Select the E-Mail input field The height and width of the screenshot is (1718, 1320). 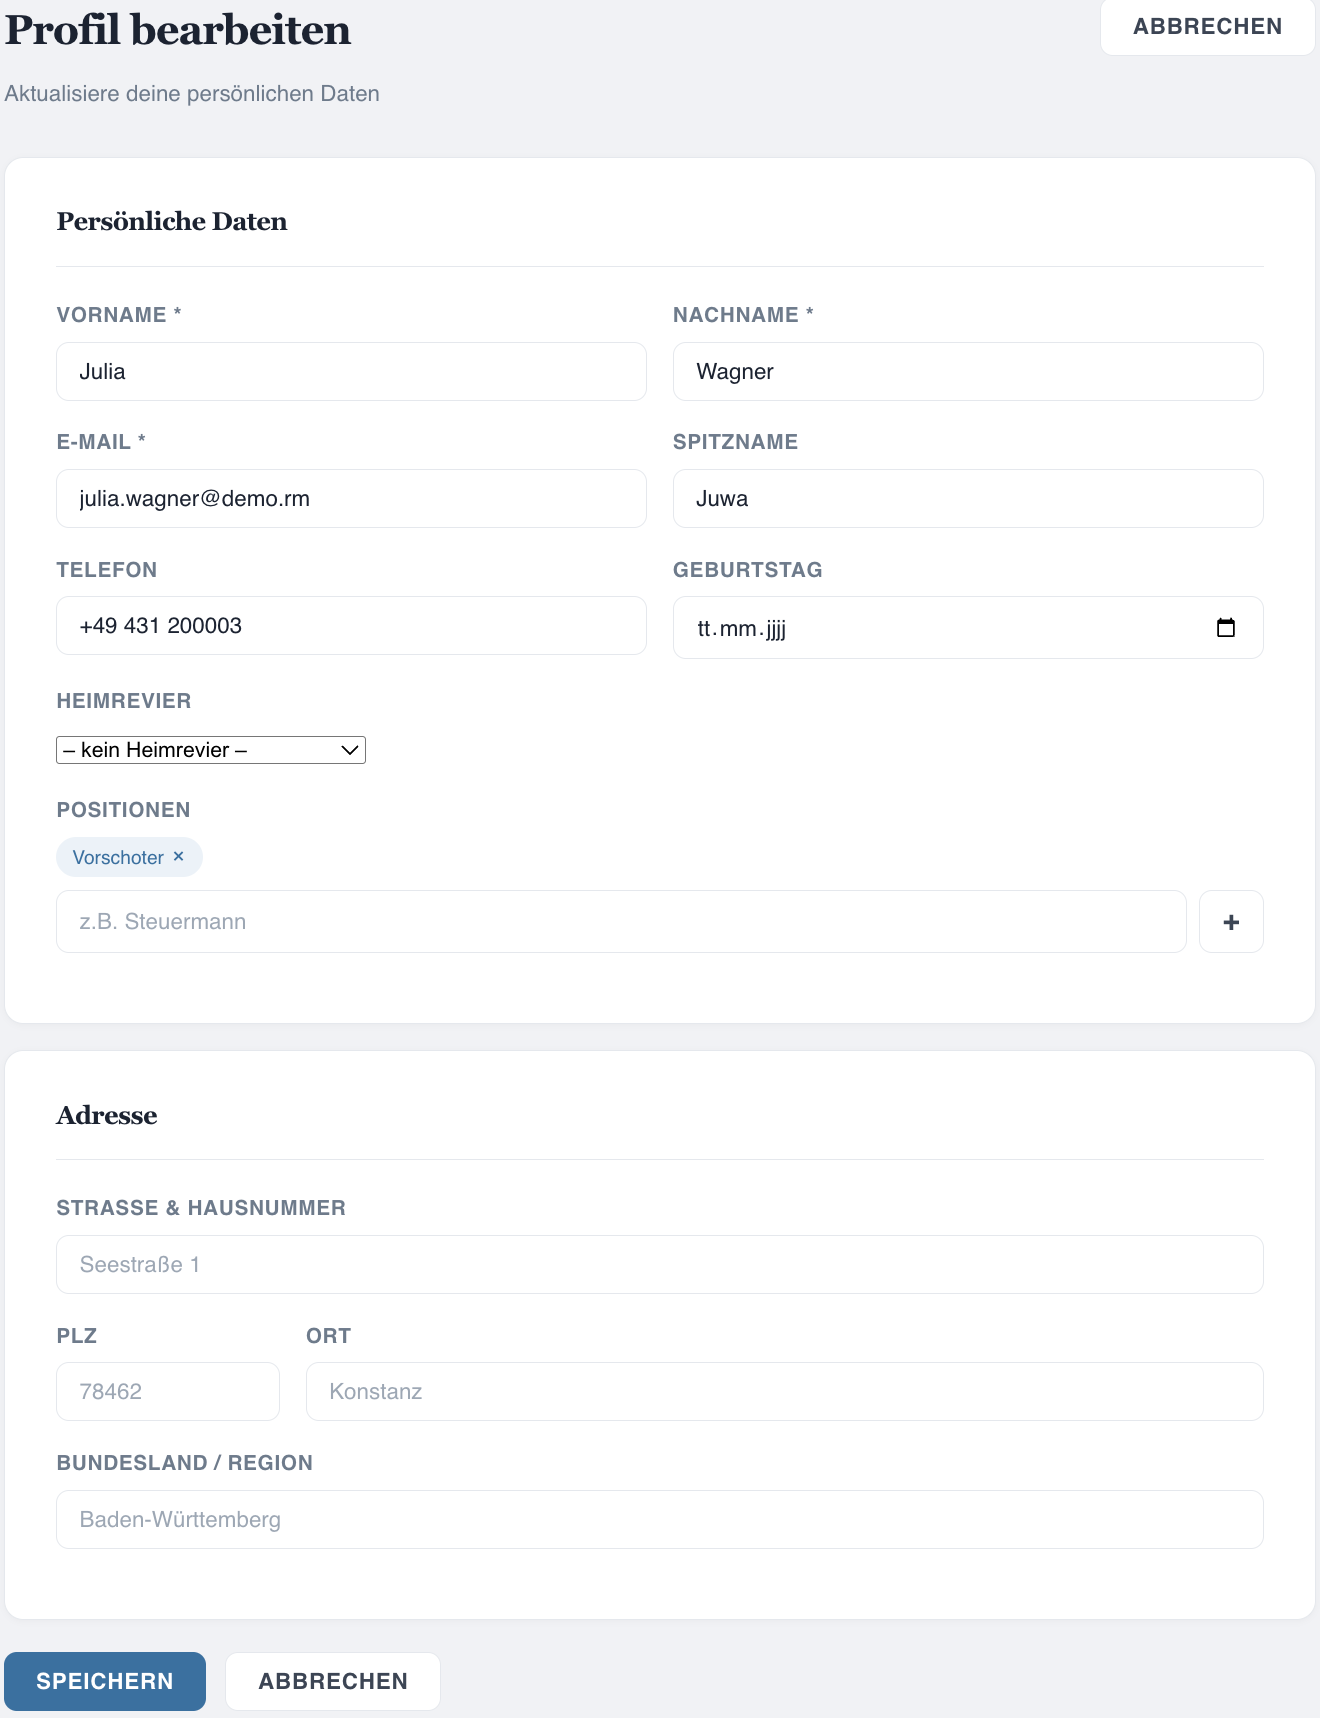click(x=350, y=498)
